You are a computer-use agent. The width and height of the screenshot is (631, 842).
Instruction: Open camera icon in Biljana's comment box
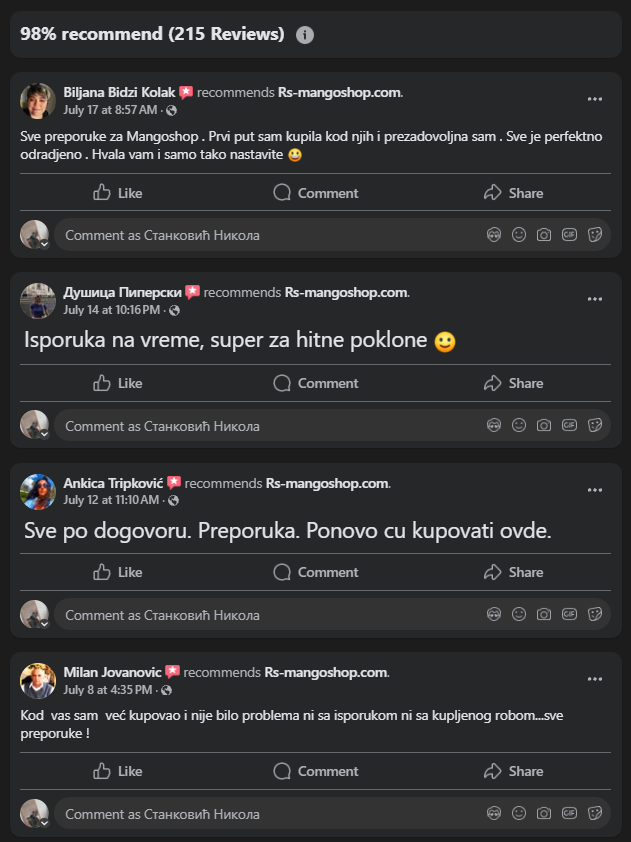[544, 235]
